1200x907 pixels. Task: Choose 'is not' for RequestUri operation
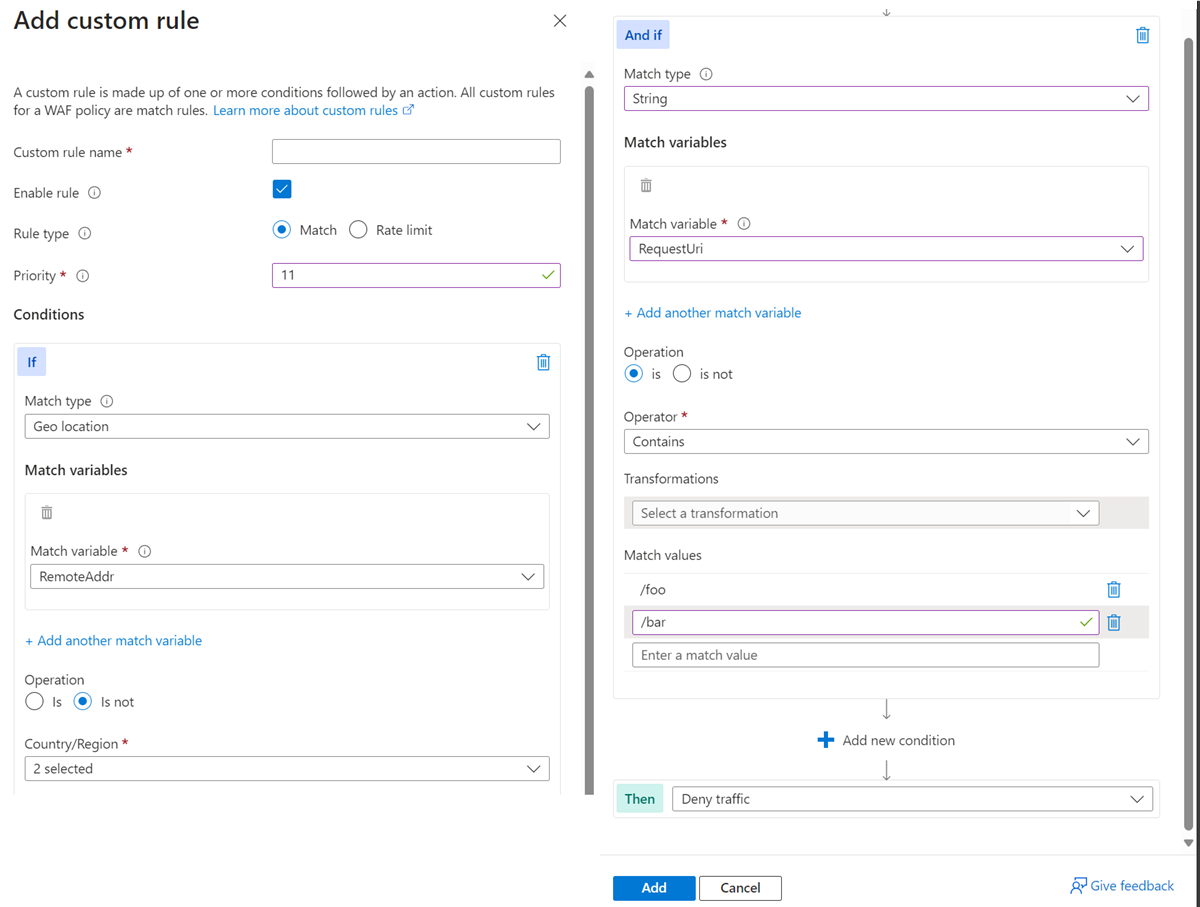(x=682, y=374)
